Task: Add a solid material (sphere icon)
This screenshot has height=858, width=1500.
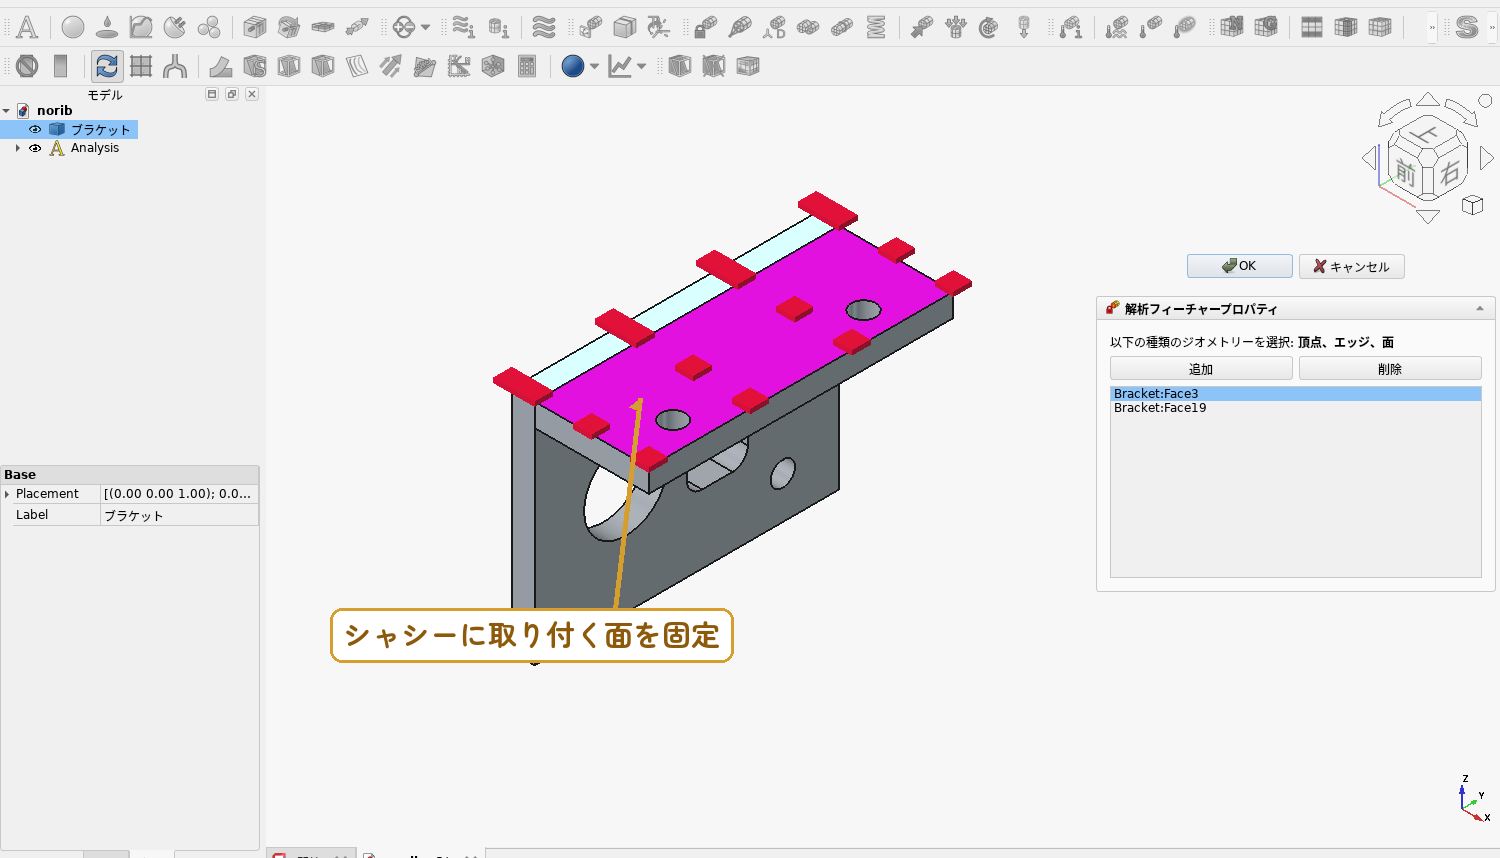Action: click(73, 27)
